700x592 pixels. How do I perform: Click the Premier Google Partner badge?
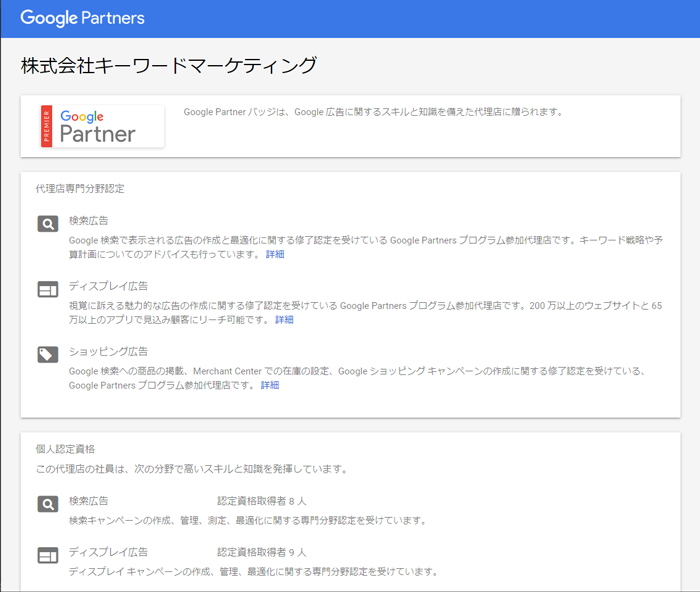102,126
